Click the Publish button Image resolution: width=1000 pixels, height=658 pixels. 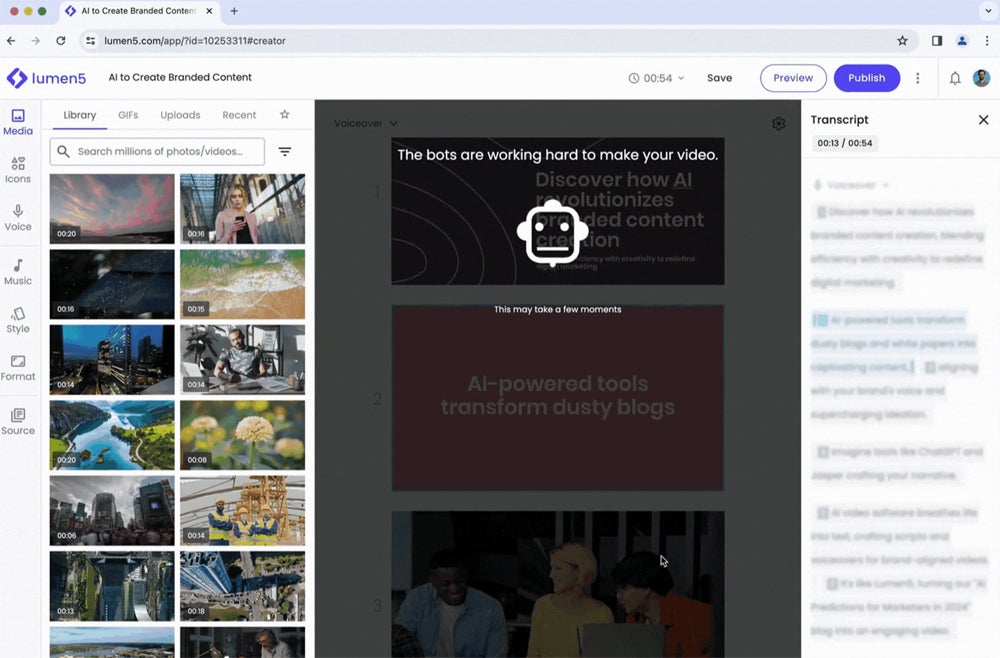pyautogui.click(x=866, y=78)
